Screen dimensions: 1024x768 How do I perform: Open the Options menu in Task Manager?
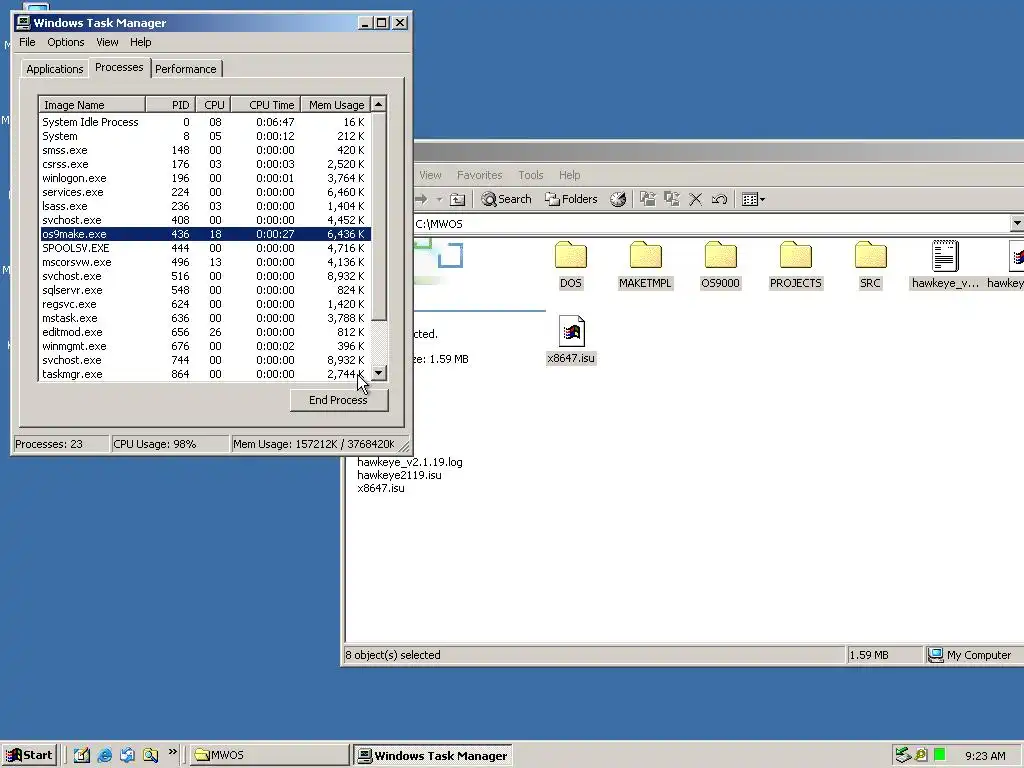(65, 42)
